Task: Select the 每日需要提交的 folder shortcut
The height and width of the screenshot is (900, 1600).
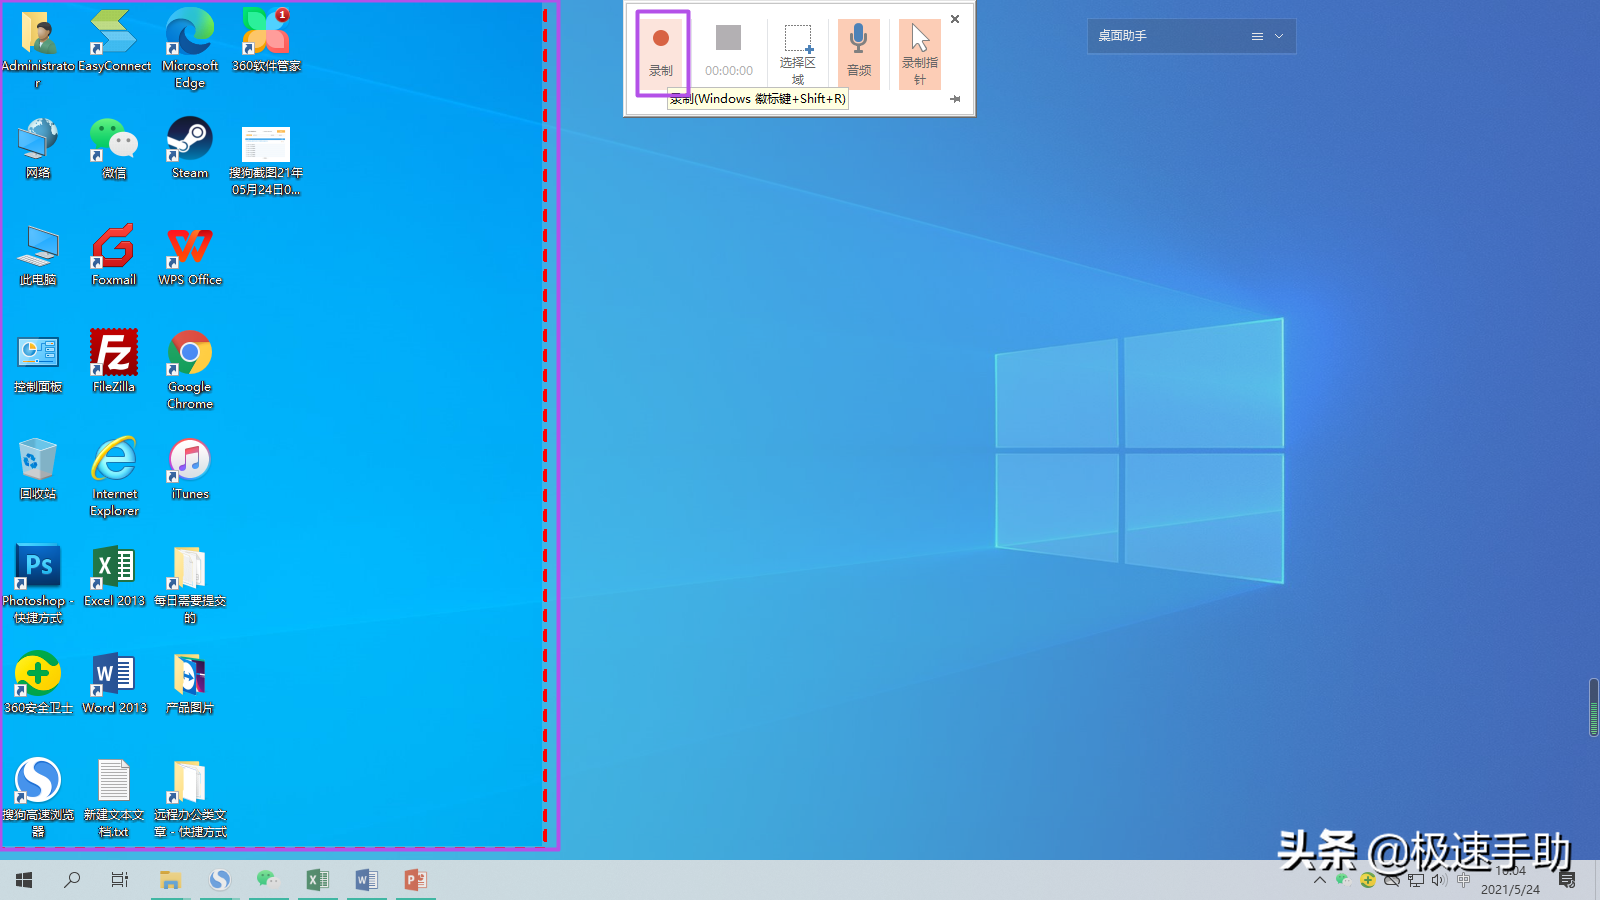Action: point(190,583)
